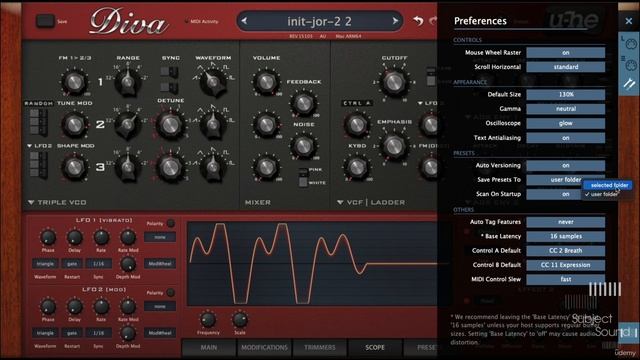Click the TUNE MOD knob
Screen dimensions: 640x360
click(74, 124)
